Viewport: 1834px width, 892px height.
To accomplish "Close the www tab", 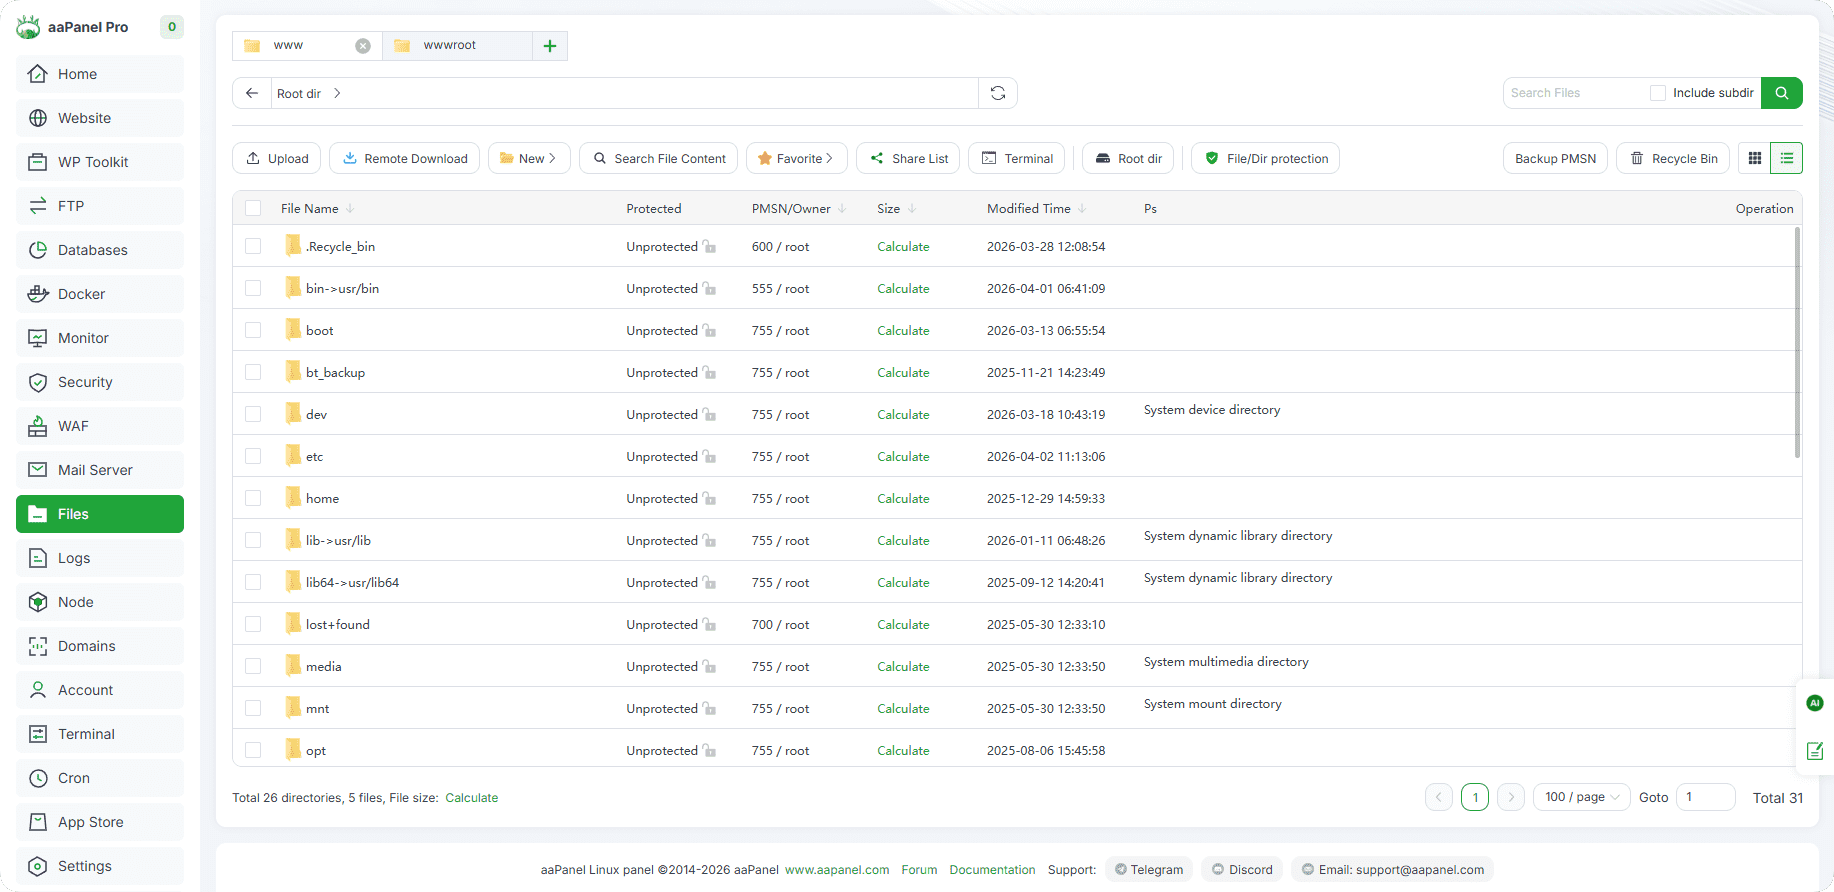I will [363, 46].
